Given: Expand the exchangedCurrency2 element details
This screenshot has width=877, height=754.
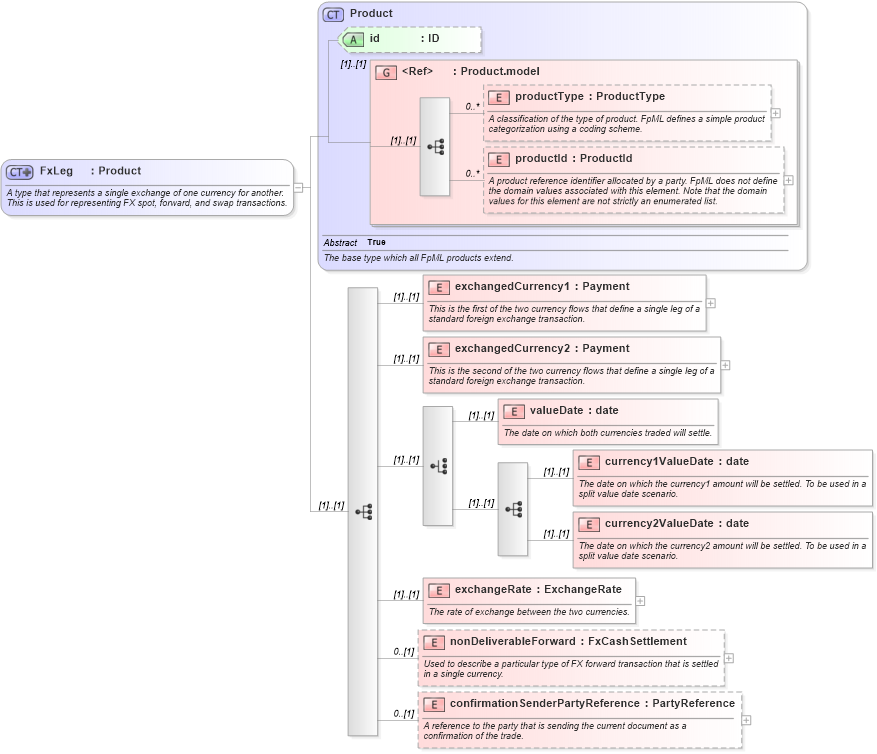Looking at the screenshot, I should [x=727, y=365].
